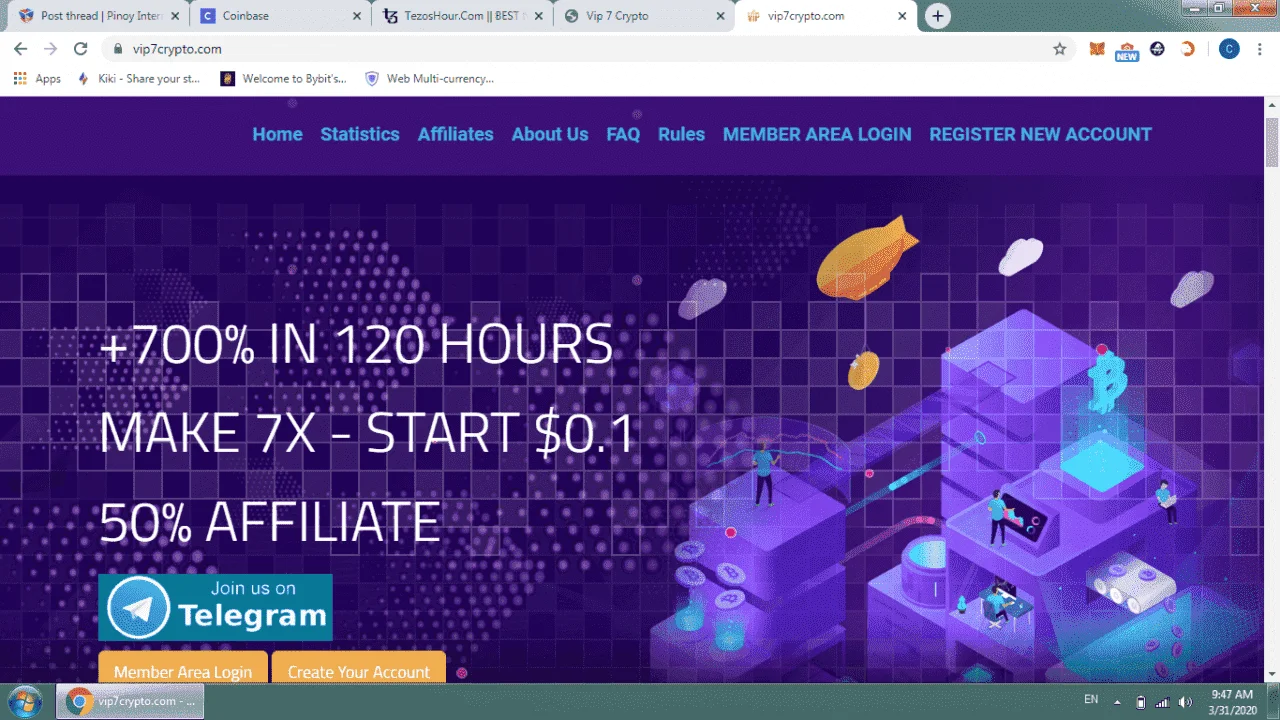Open the extension with the NEW badge
Viewport: 1280px width, 720px height.
pos(1127,50)
